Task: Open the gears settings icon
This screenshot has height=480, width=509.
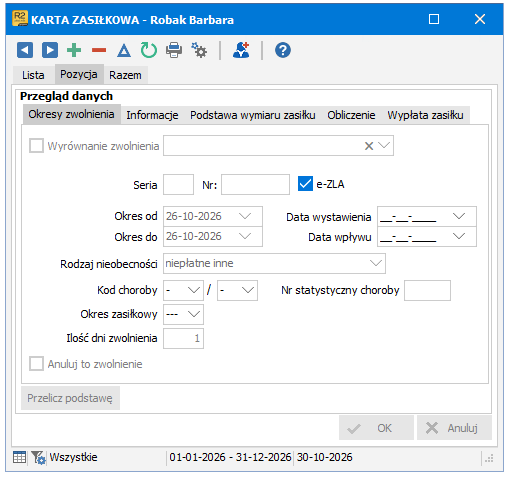Action: tap(199, 50)
